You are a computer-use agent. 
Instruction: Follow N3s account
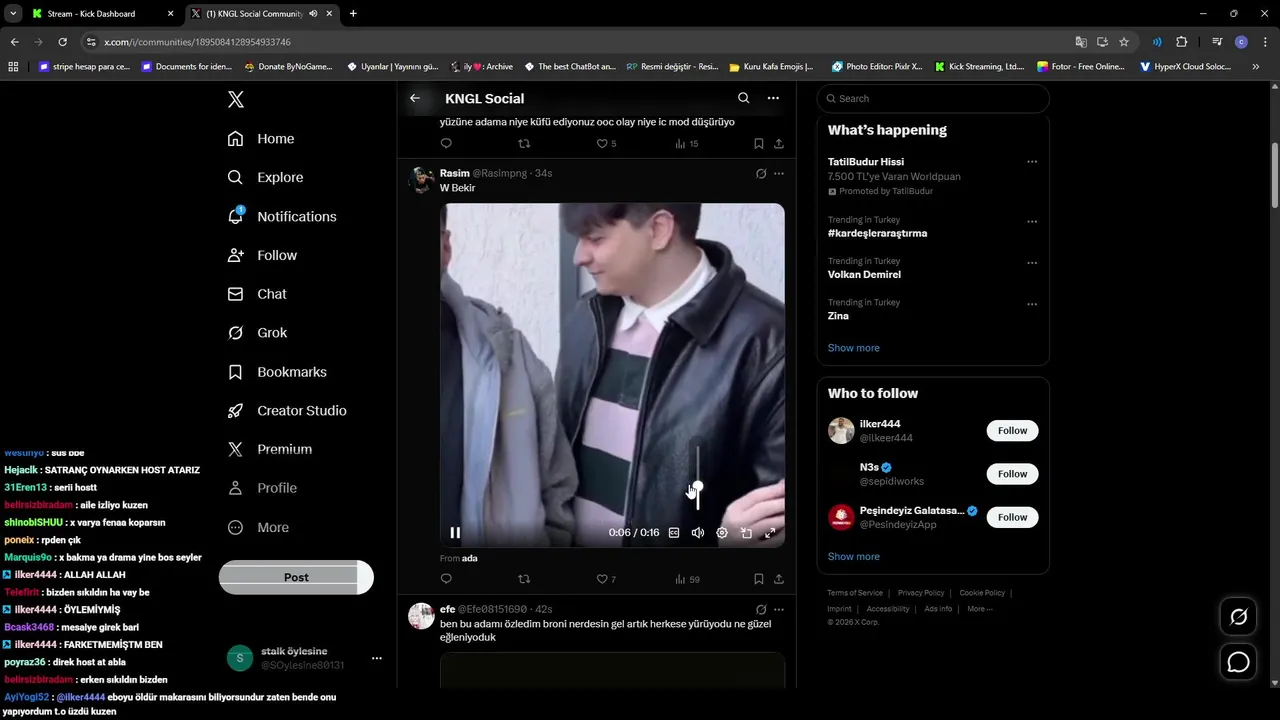[1012, 474]
